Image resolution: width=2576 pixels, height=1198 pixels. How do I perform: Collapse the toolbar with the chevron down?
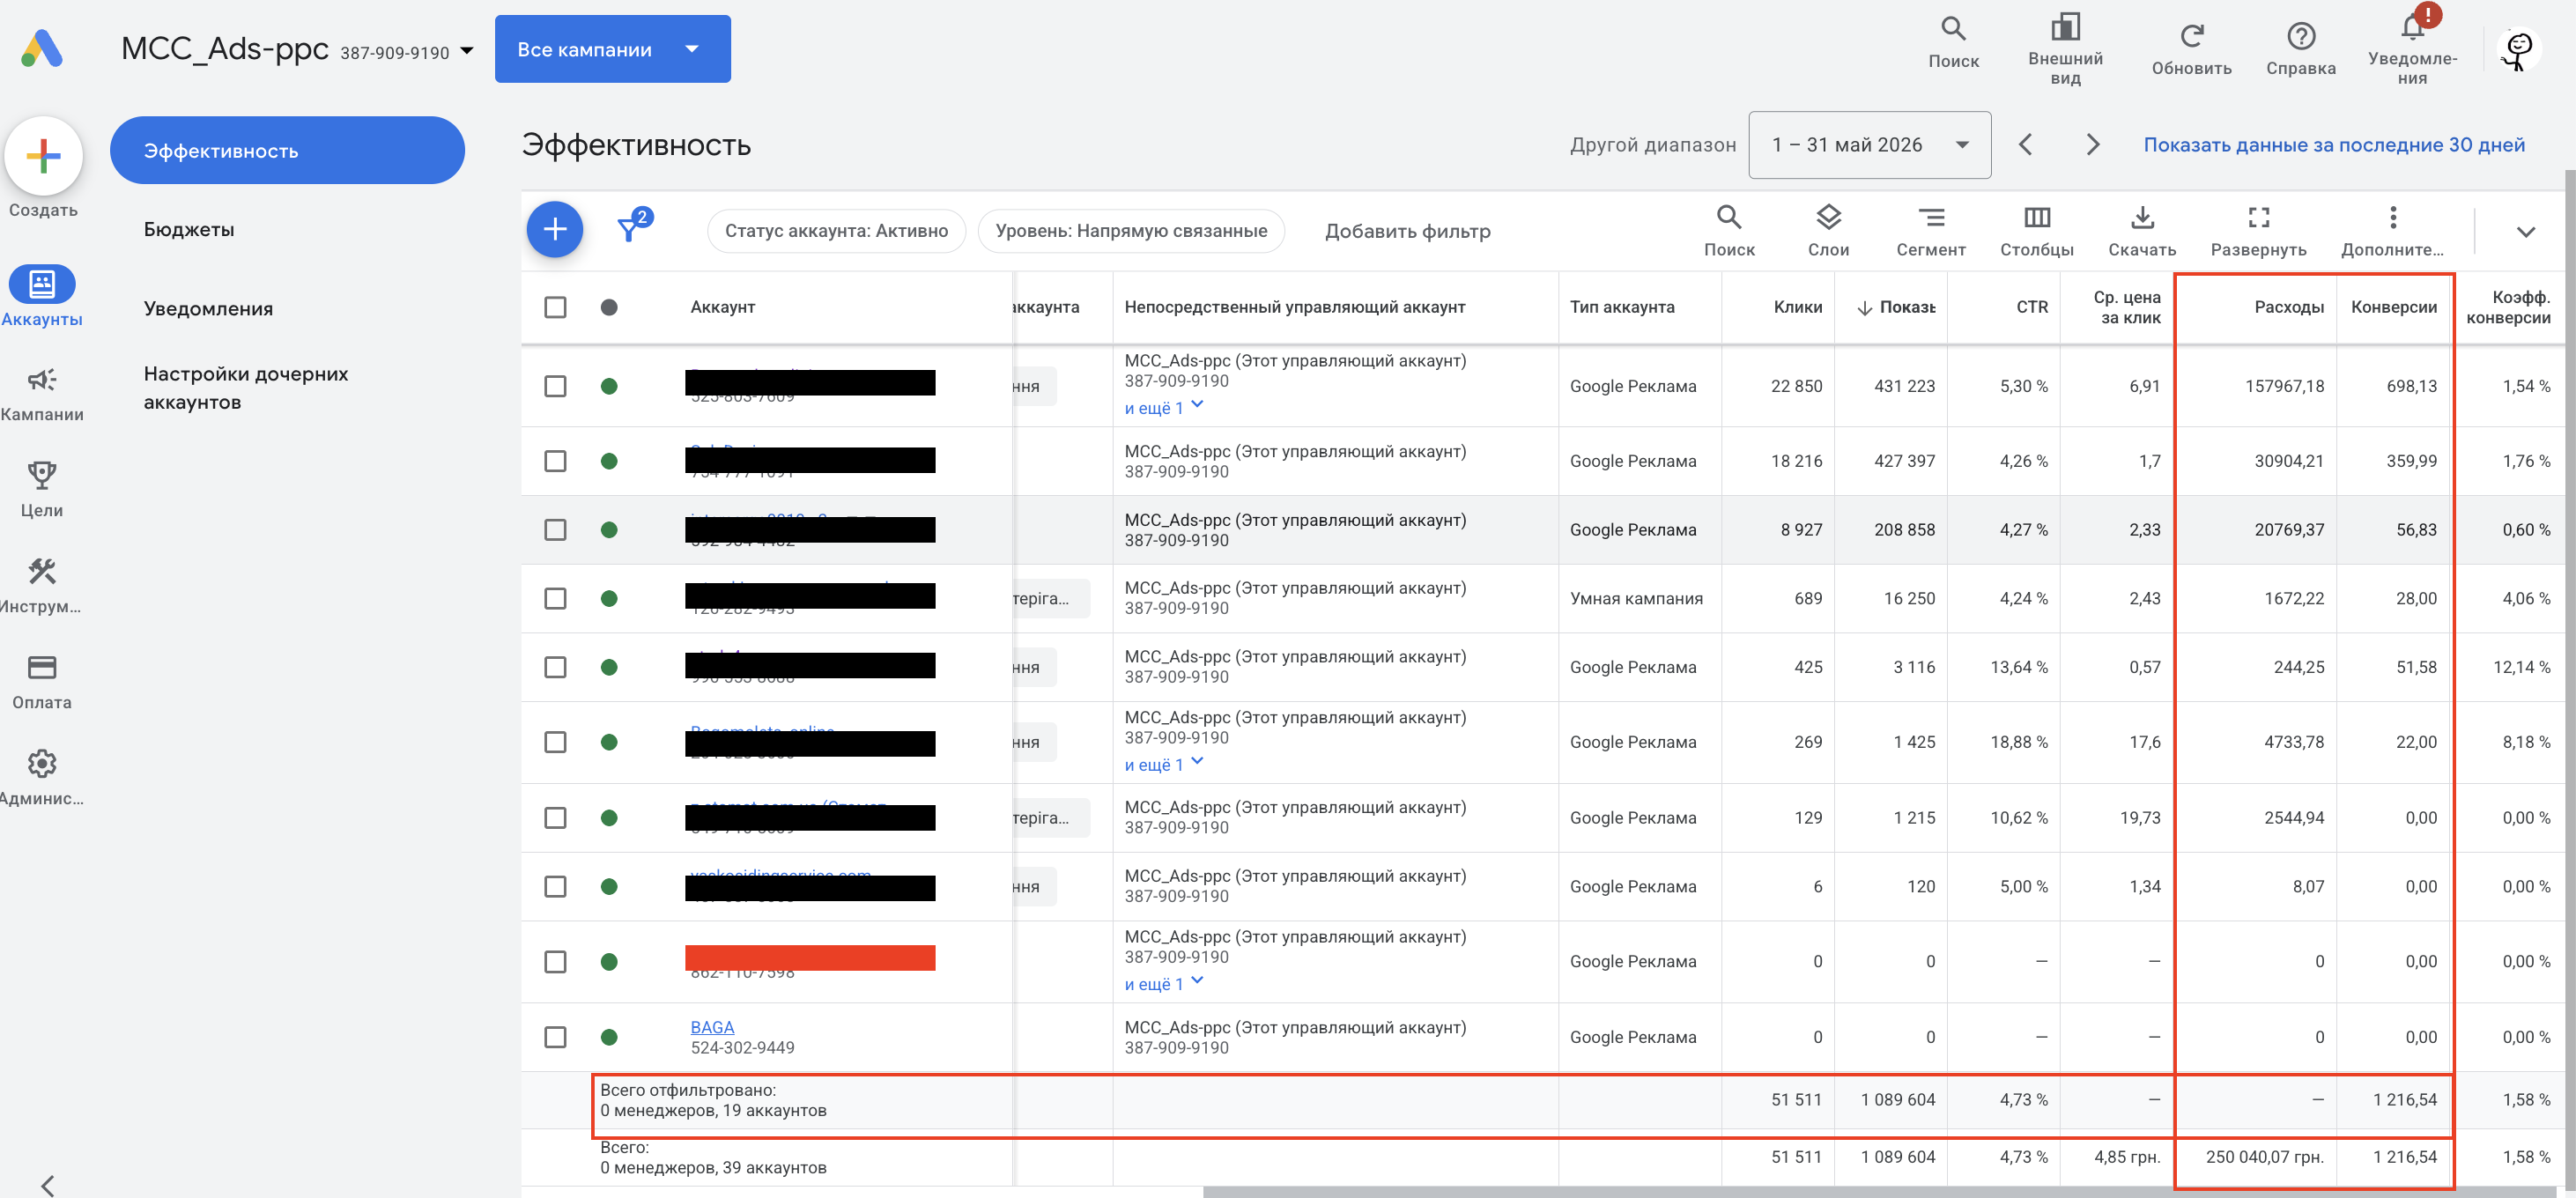tap(2525, 232)
